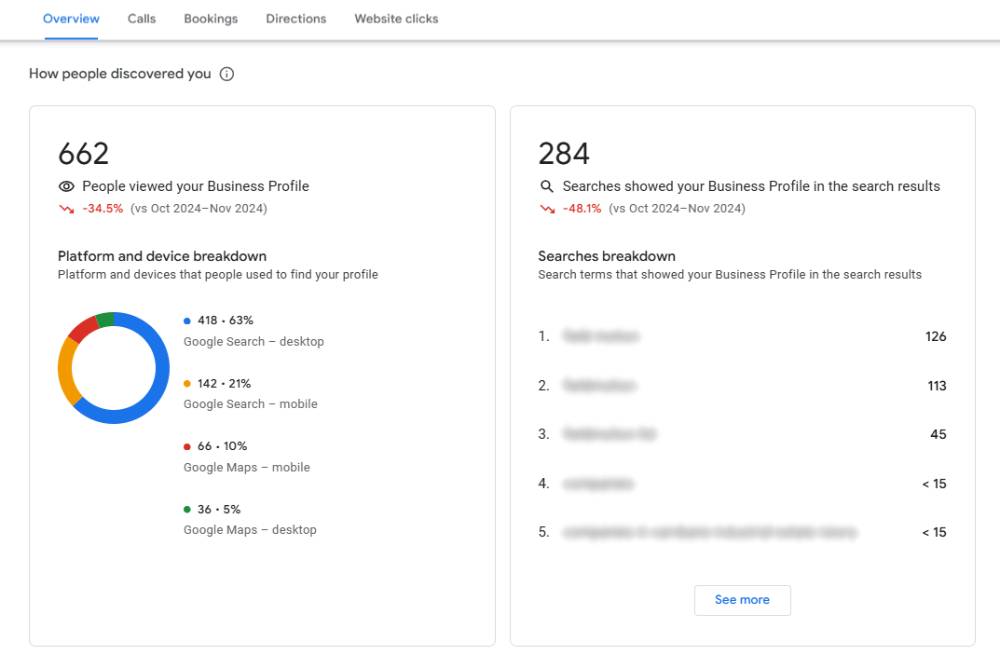Screen dimensions: 1000x655
Task: Click the magnifier icon beside Searches showed
Action: (x=547, y=186)
